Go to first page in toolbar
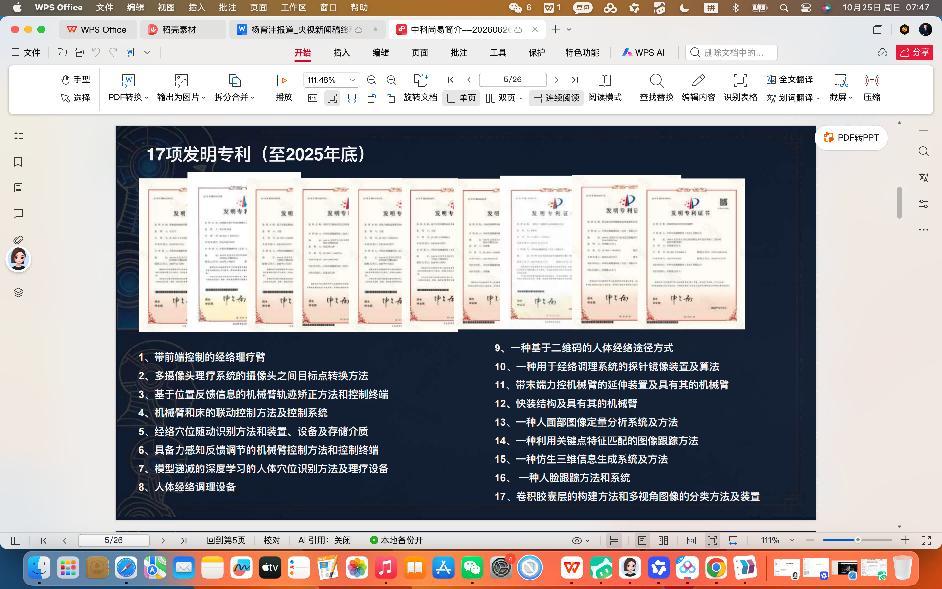942x589 pixels. click(x=451, y=79)
